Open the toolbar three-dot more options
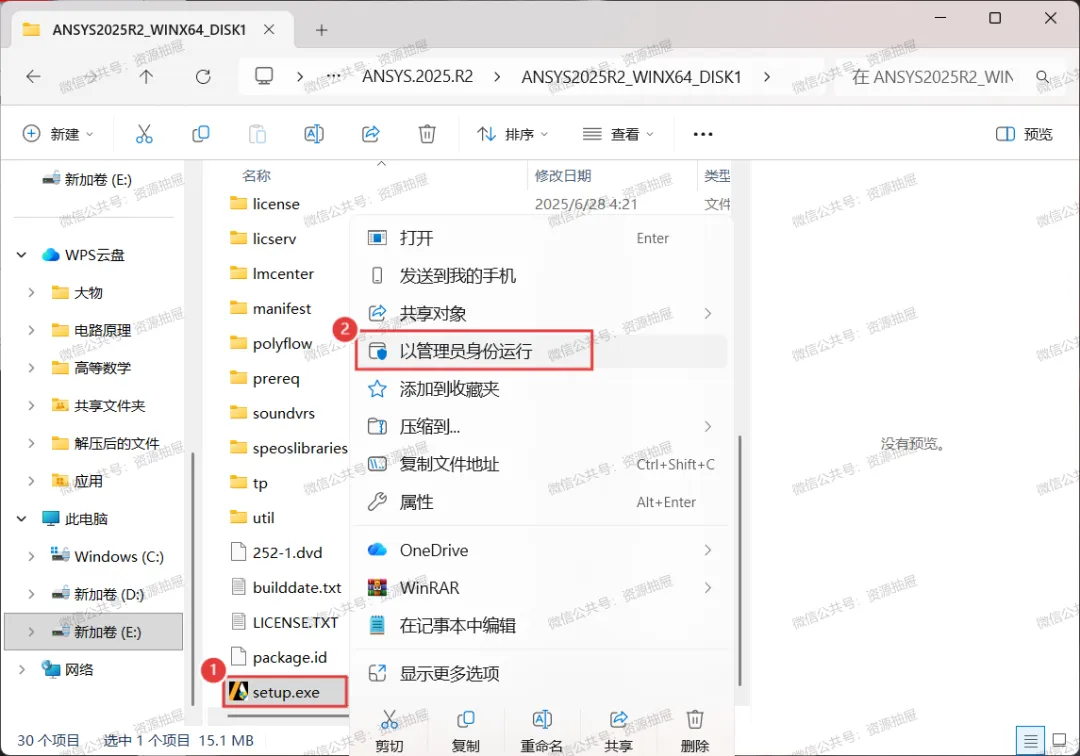1080x756 pixels. coord(703,134)
